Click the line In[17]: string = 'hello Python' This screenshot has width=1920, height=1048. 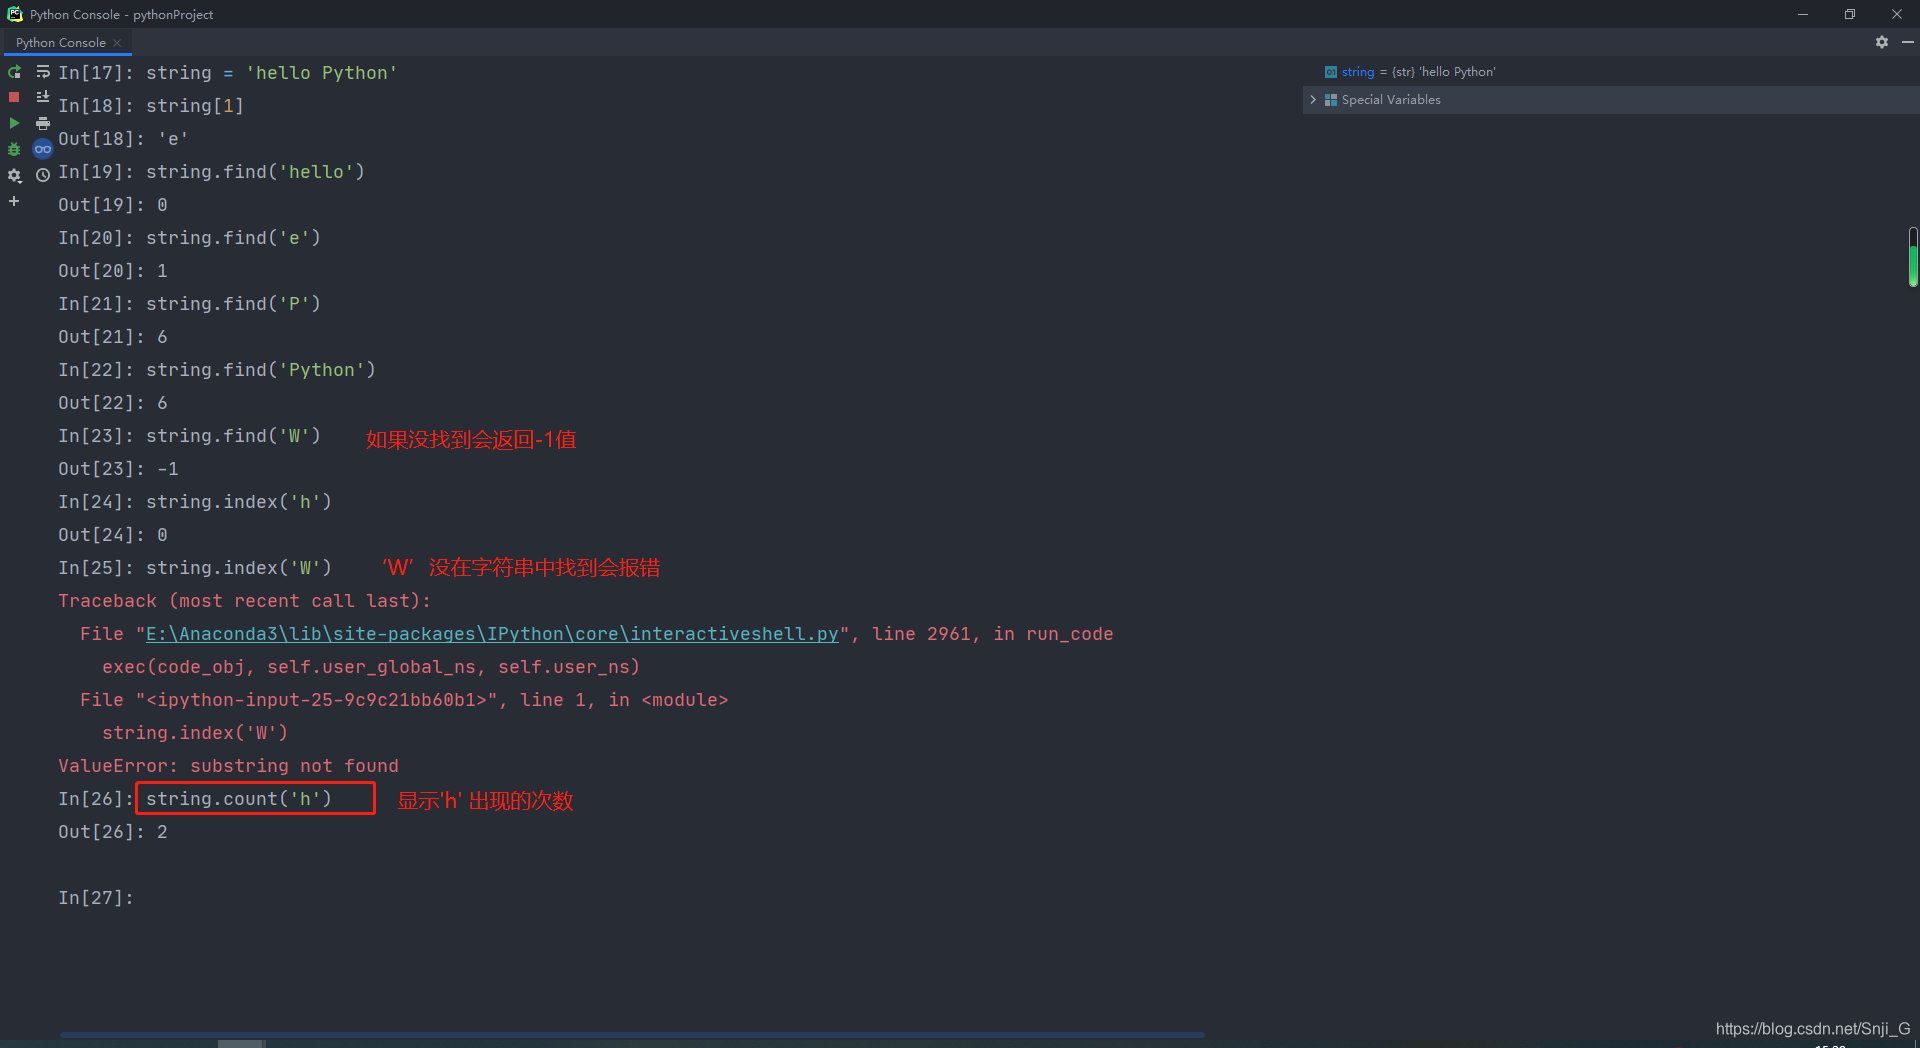(x=227, y=73)
